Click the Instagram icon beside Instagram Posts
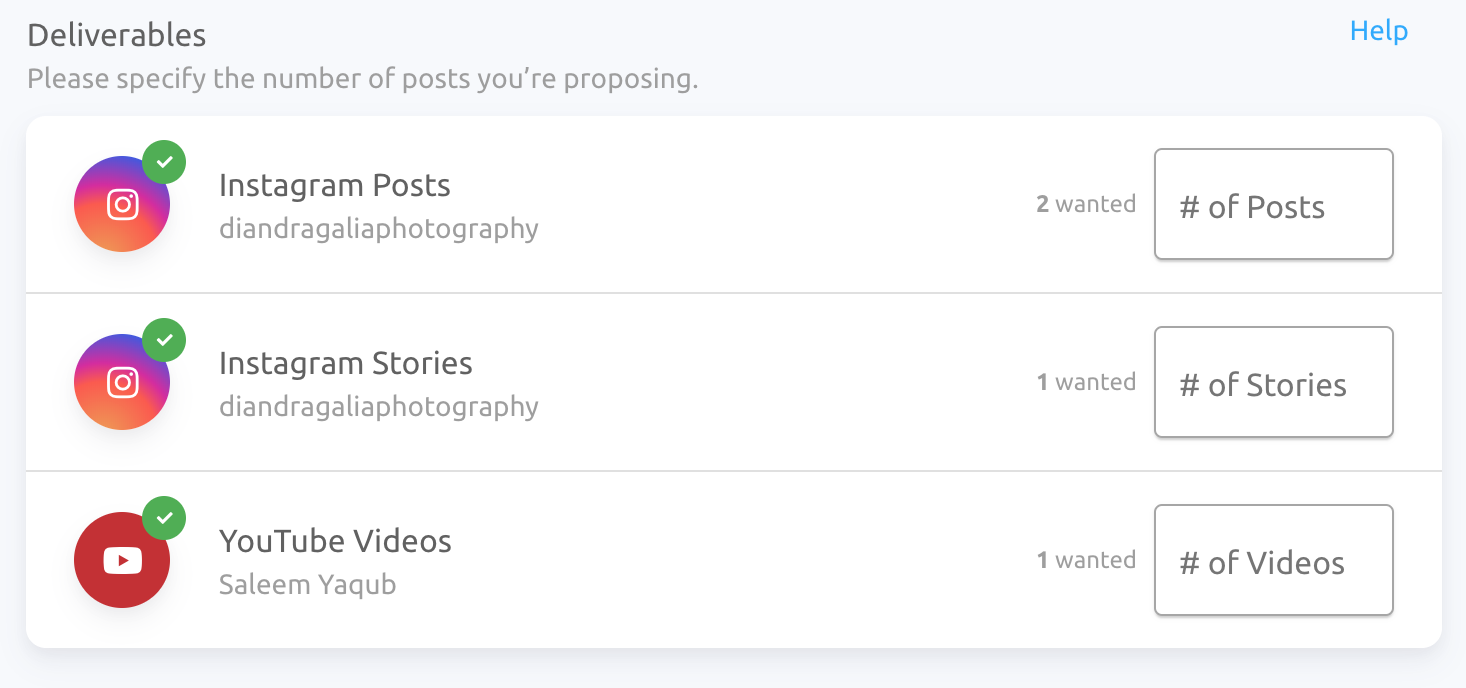Image resolution: width=1466 pixels, height=688 pixels. pyautogui.click(x=122, y=204)
